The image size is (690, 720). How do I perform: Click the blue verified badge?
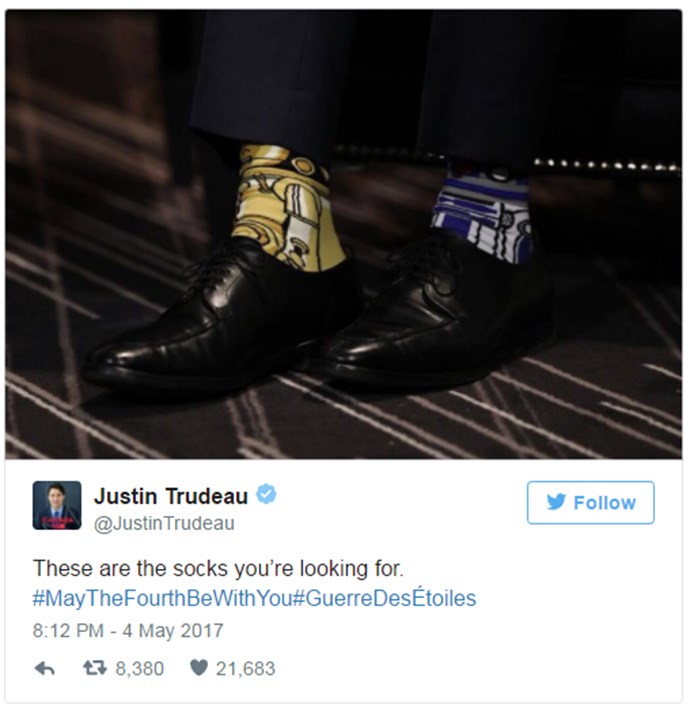click(x=266, y=495)
